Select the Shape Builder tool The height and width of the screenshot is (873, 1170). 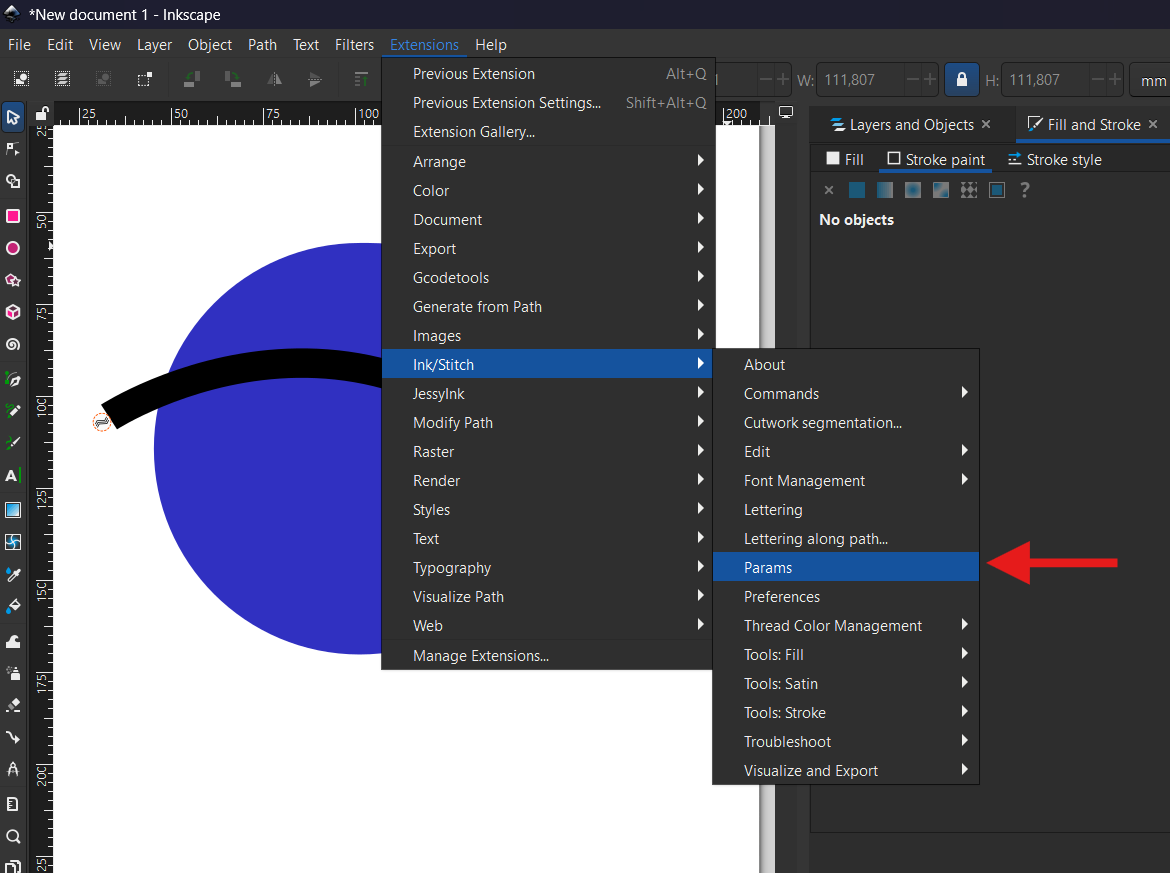pos(13,181)
